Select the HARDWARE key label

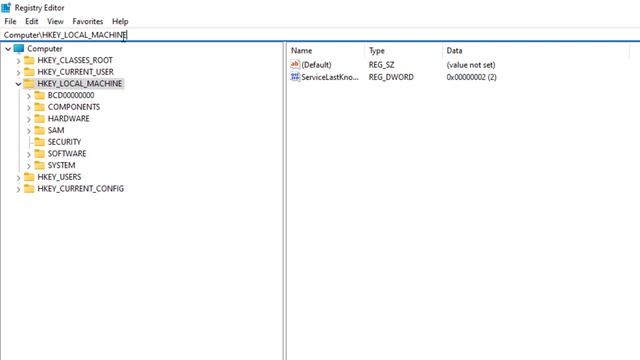click(69, 118)
